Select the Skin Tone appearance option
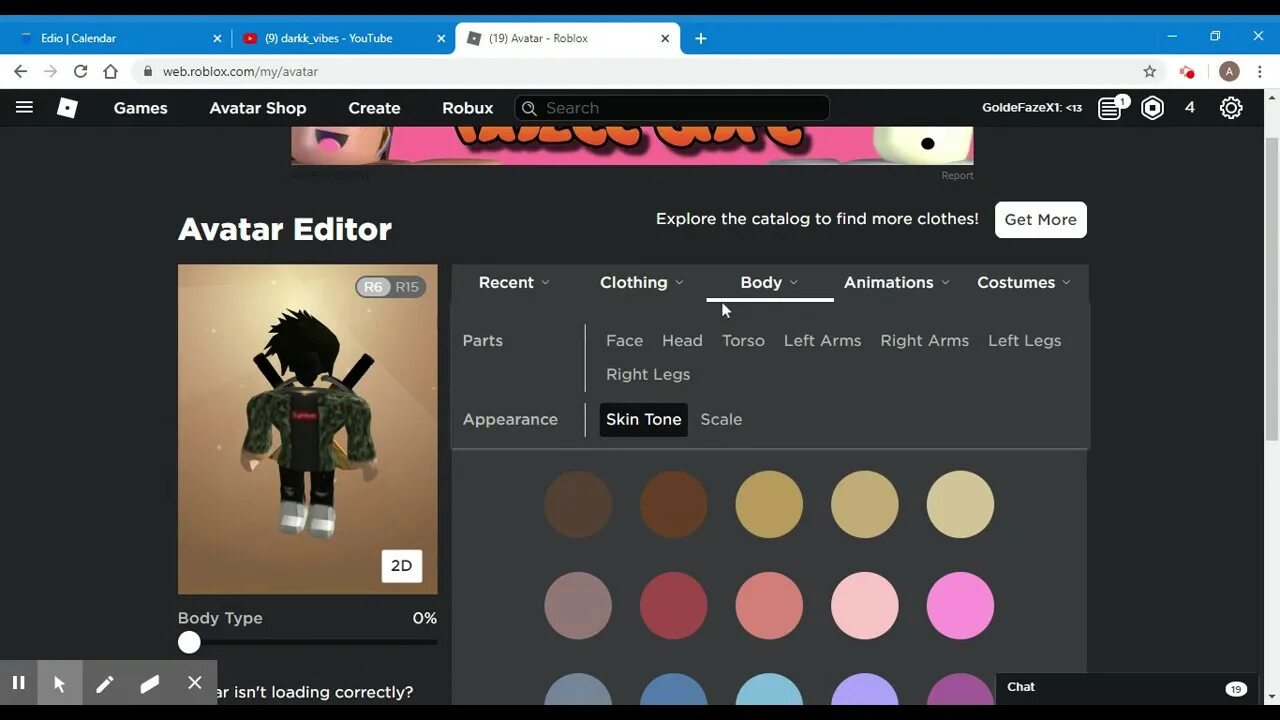1280x720 pixels. [x=644, y=419]
